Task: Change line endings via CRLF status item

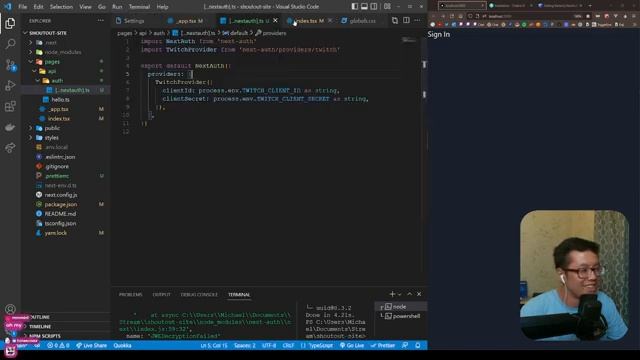Action: pos(288,345)
